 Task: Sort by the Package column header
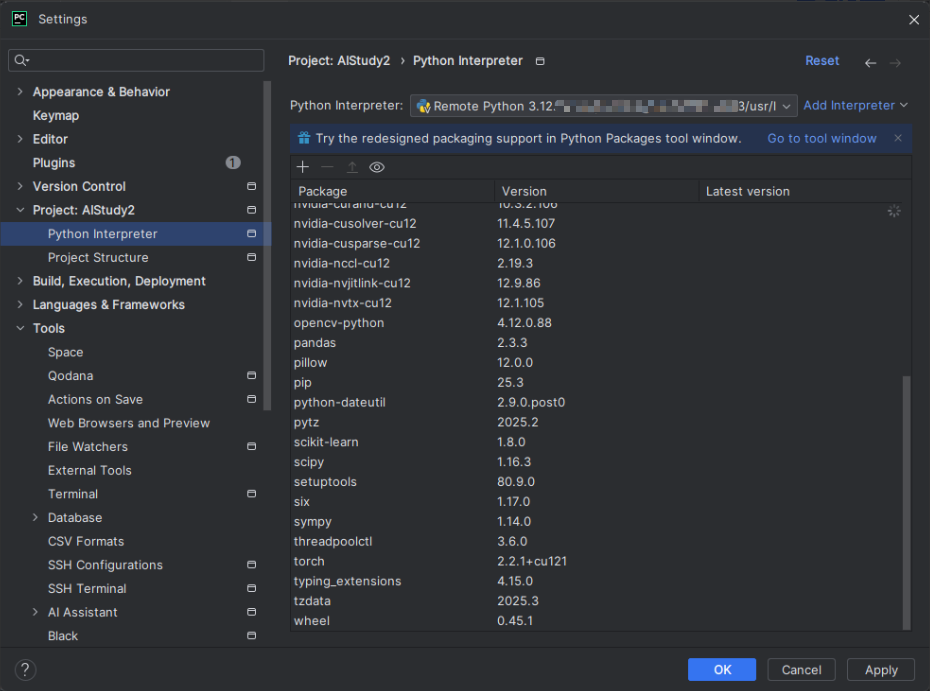tap(393, 192)
